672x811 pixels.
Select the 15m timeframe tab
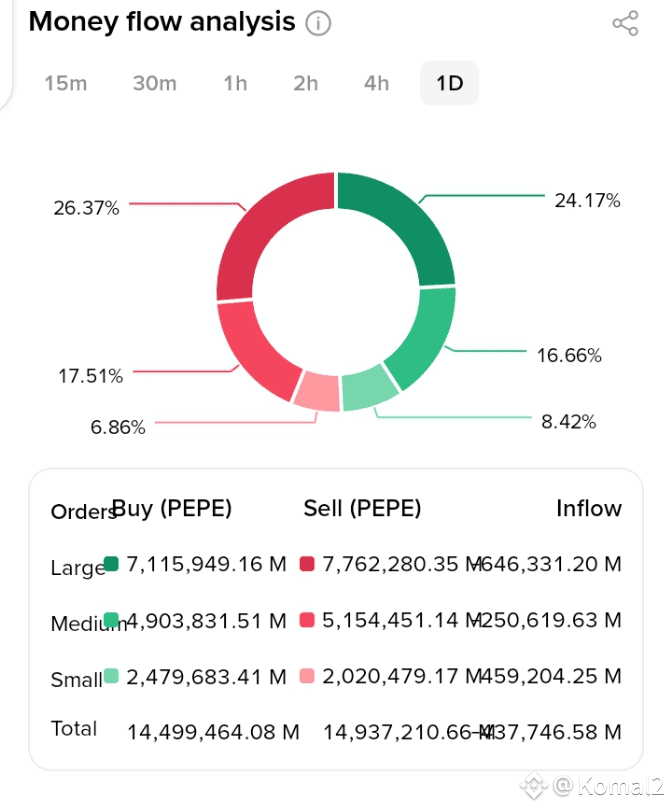pos(65,83)
